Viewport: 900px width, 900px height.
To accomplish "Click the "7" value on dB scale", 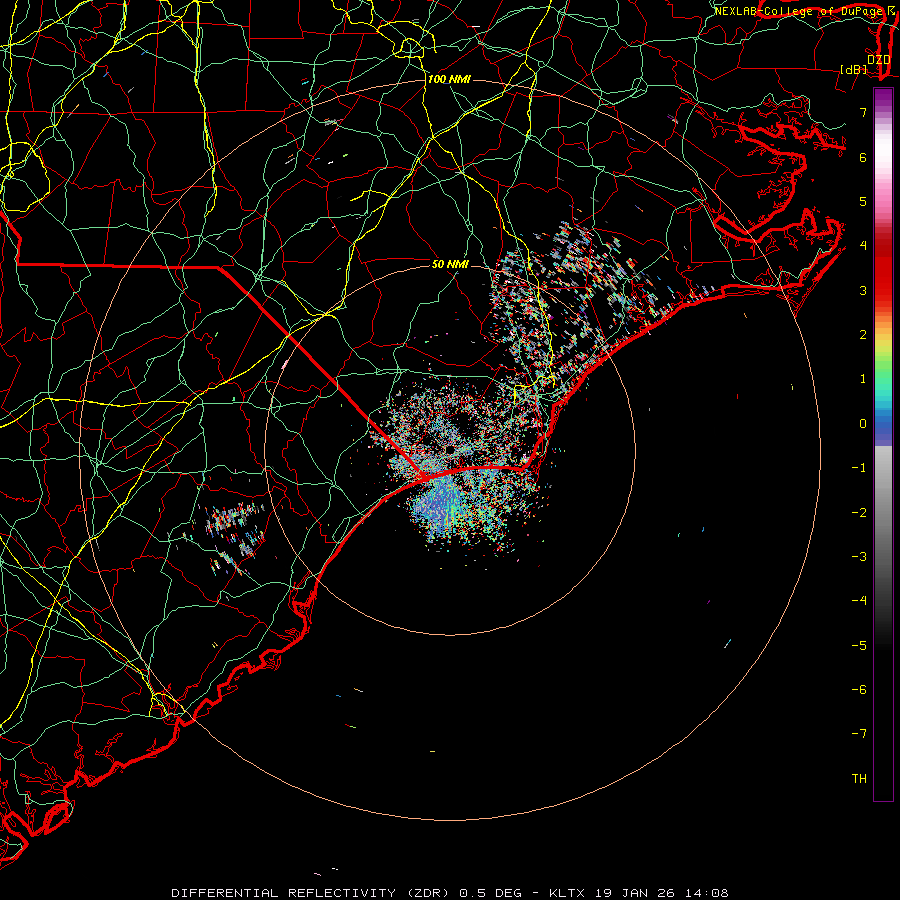I will 863,112.
